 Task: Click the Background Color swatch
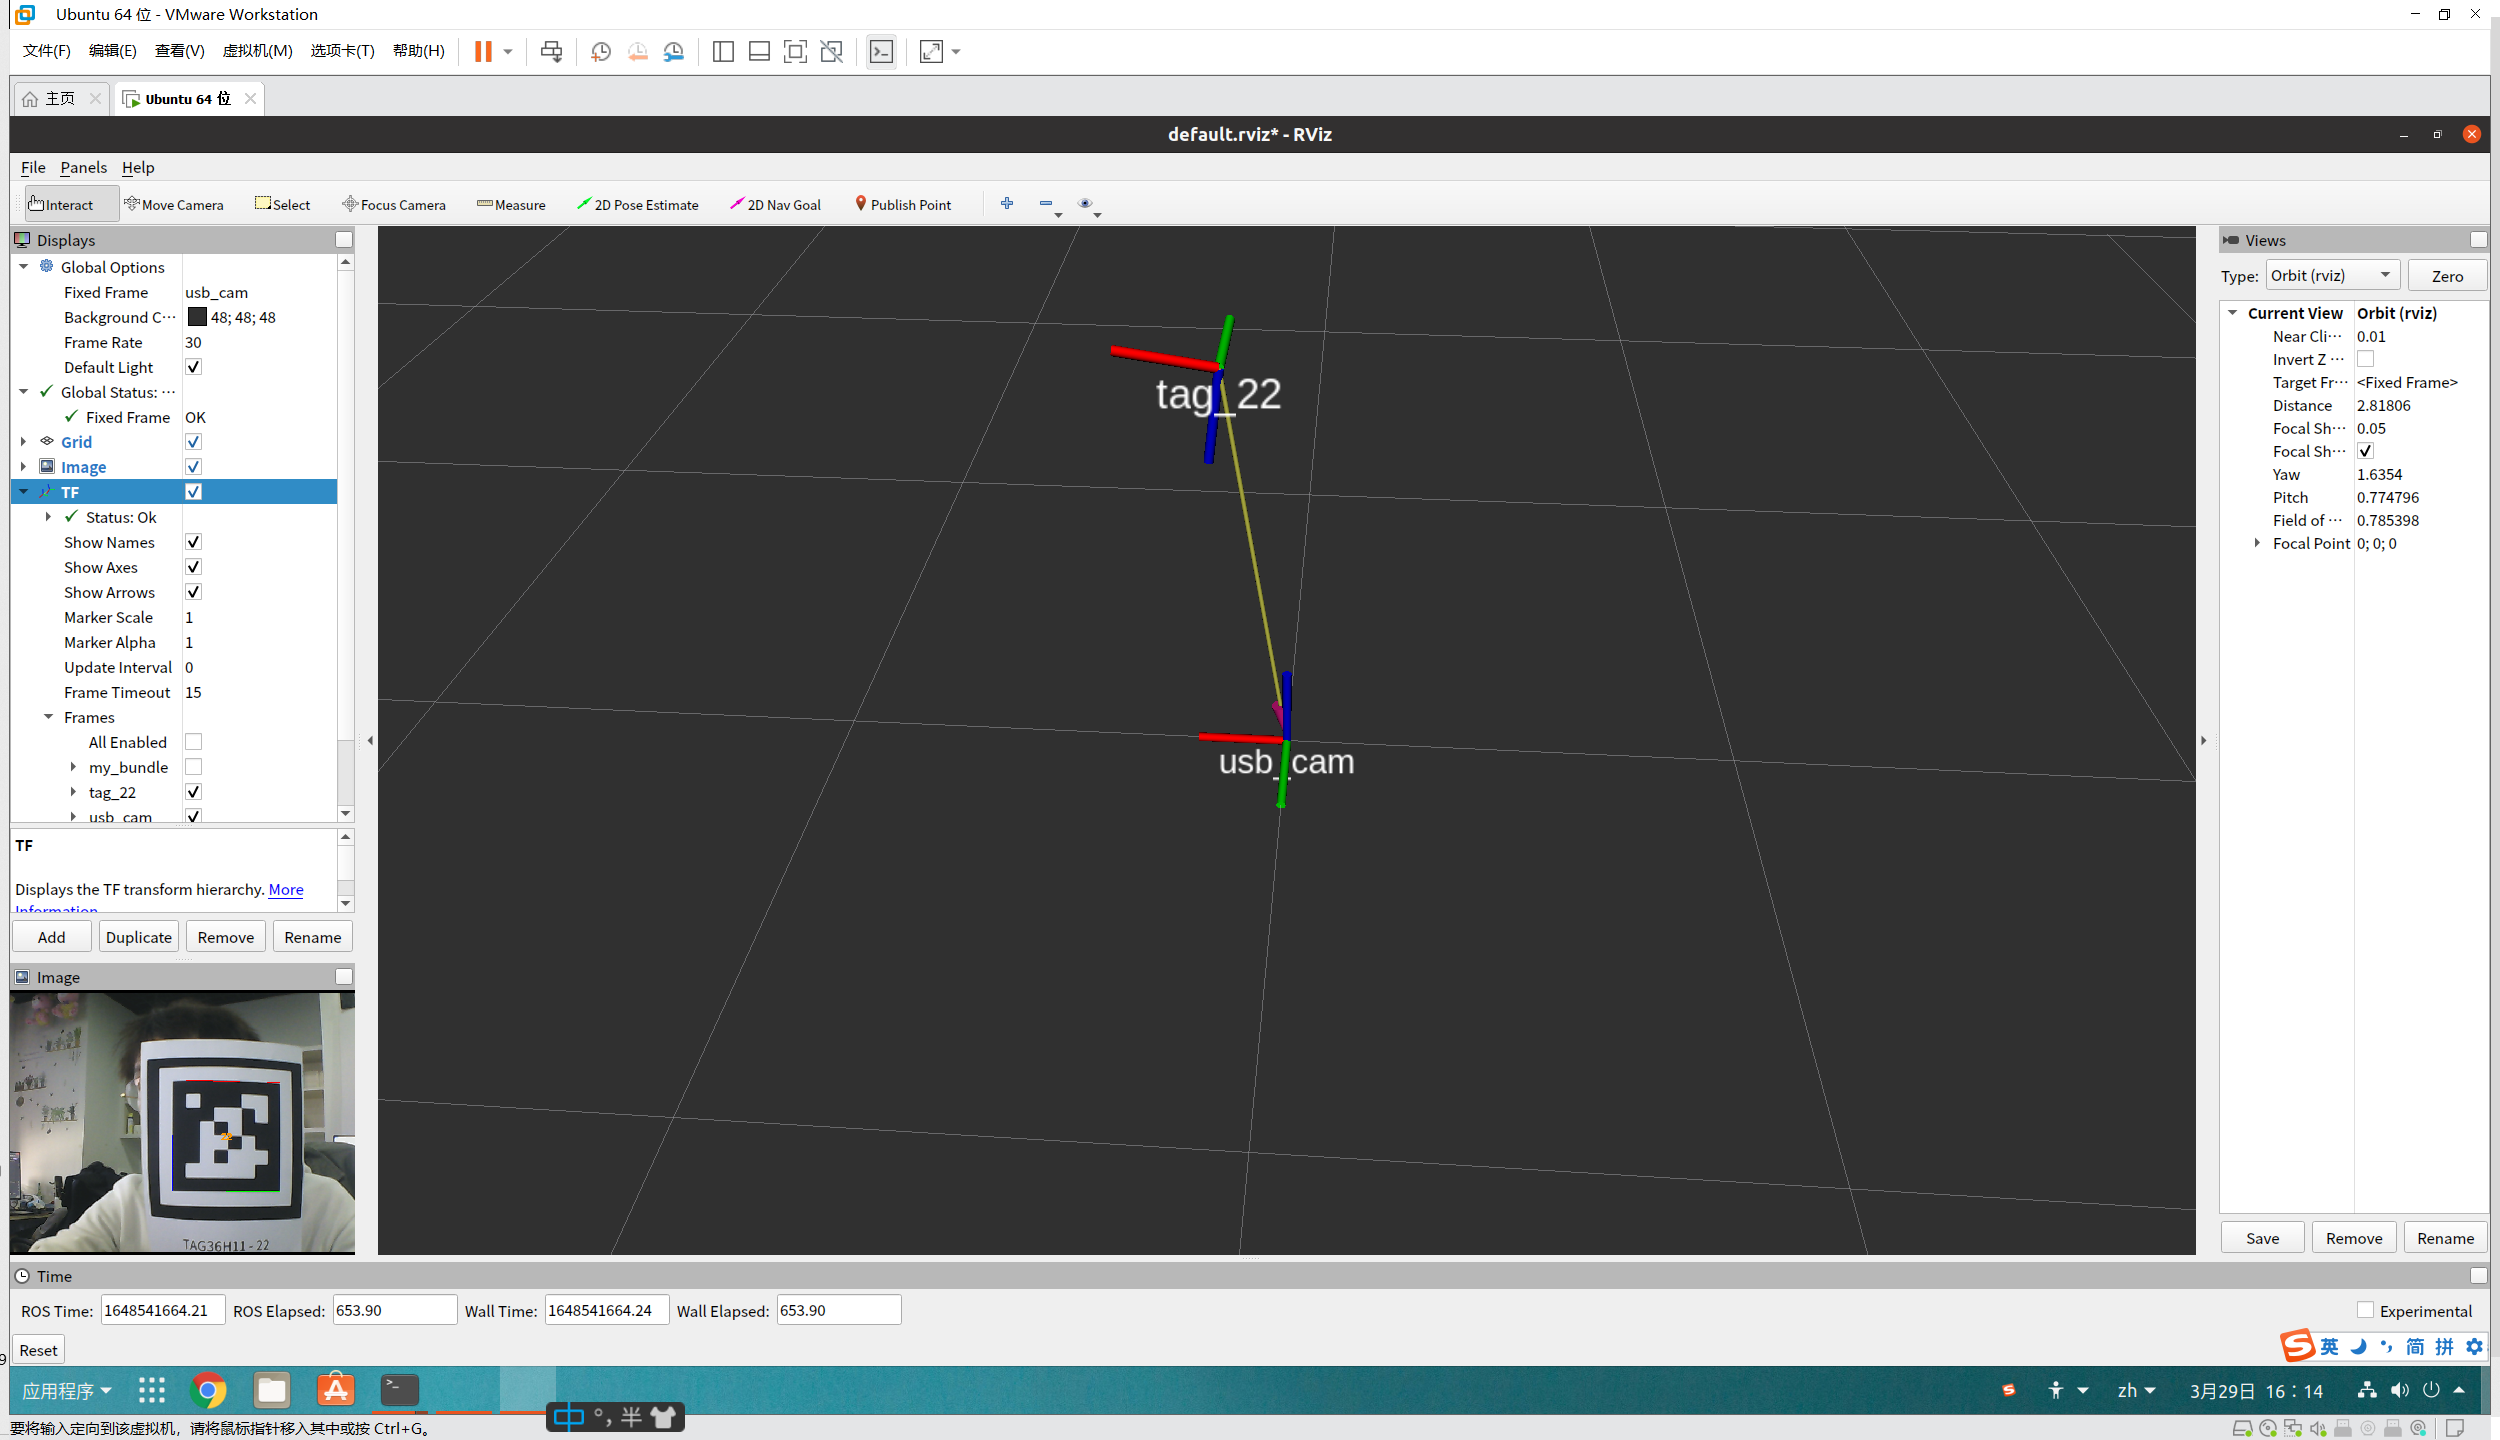(x=197, y=317)
